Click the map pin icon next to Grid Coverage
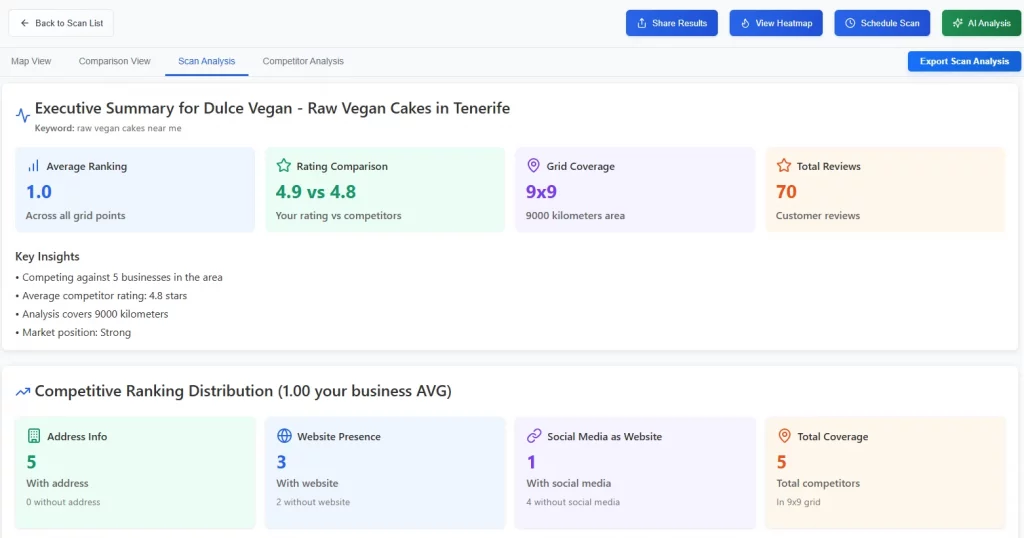 coord(534,165)
